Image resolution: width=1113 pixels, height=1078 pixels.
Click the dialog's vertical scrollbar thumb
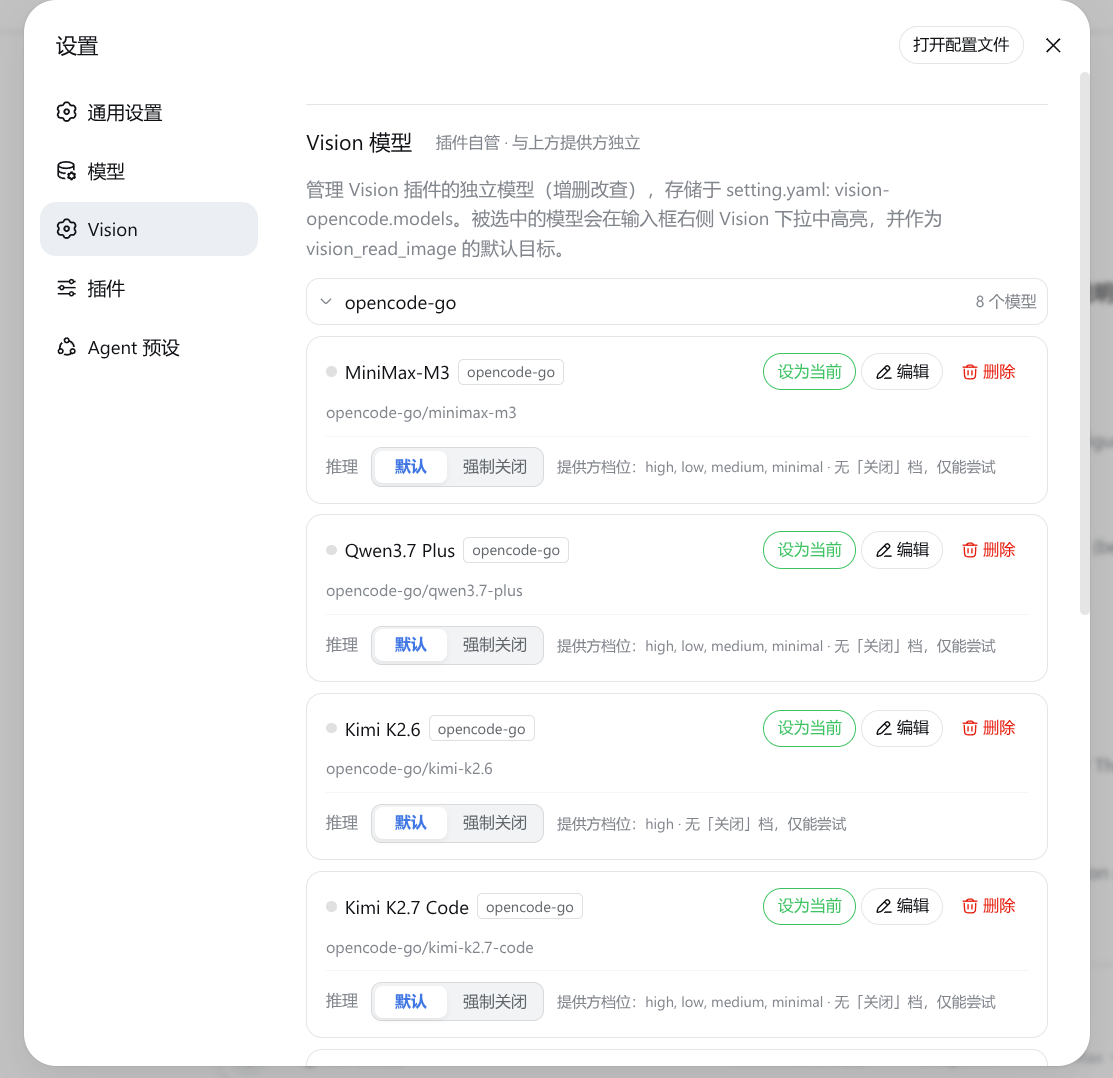click(x=1084, y=343)
